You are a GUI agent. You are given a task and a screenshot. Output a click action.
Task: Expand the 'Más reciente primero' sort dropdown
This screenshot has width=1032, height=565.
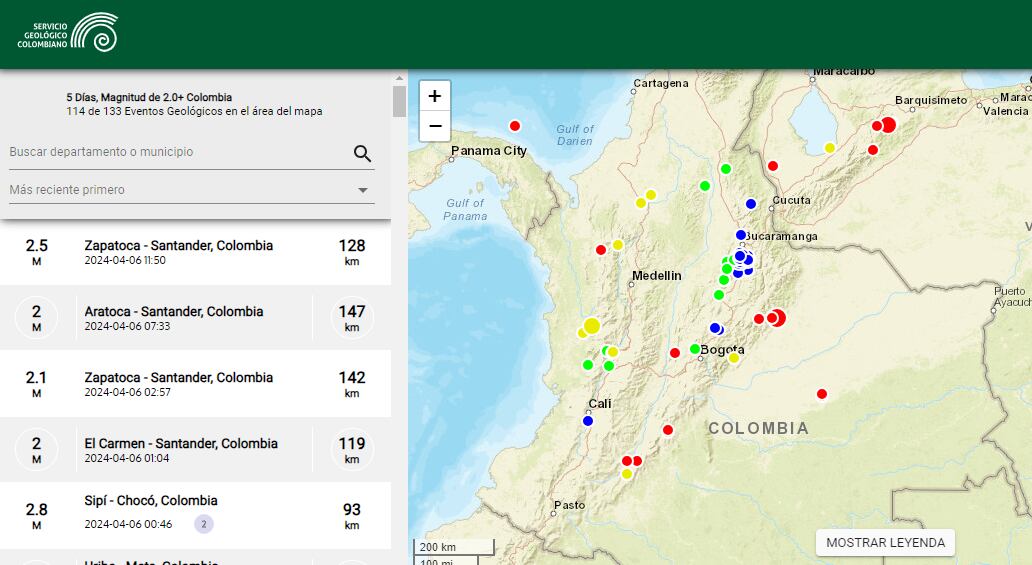180,190
